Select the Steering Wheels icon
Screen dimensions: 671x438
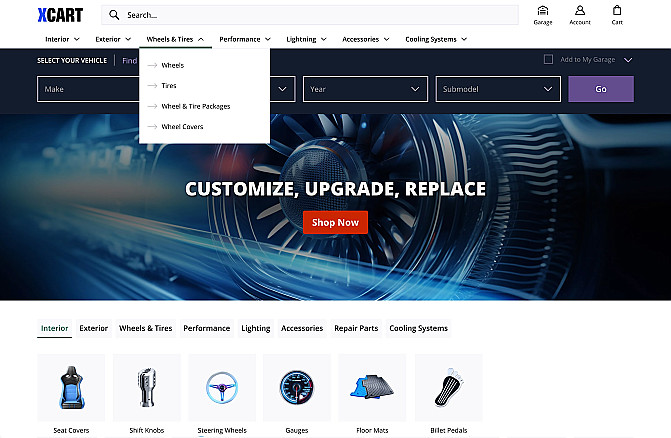pos(221,388)
